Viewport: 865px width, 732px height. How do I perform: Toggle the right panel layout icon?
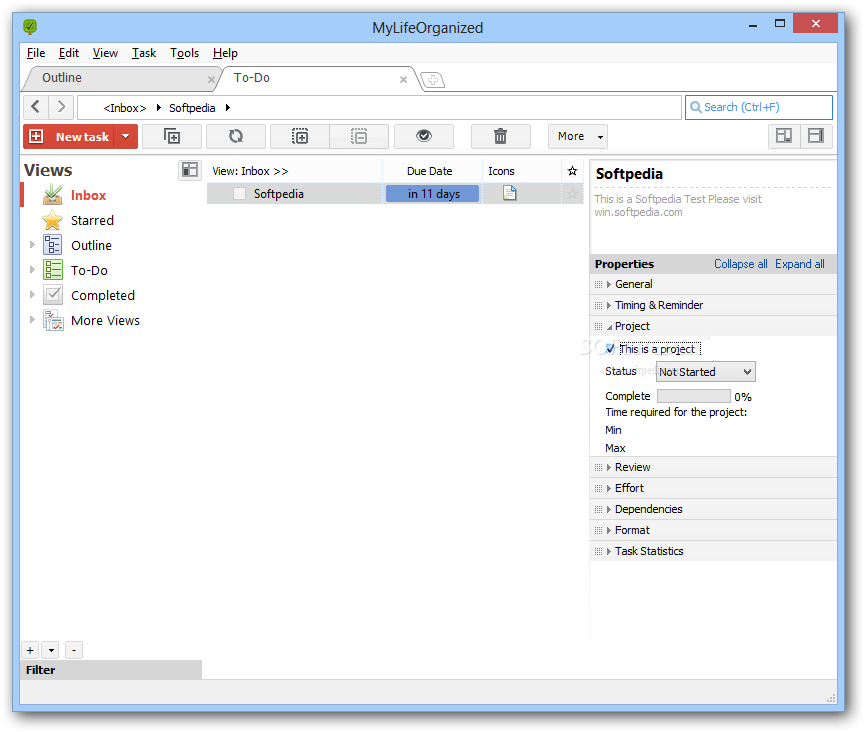(816, 136)
